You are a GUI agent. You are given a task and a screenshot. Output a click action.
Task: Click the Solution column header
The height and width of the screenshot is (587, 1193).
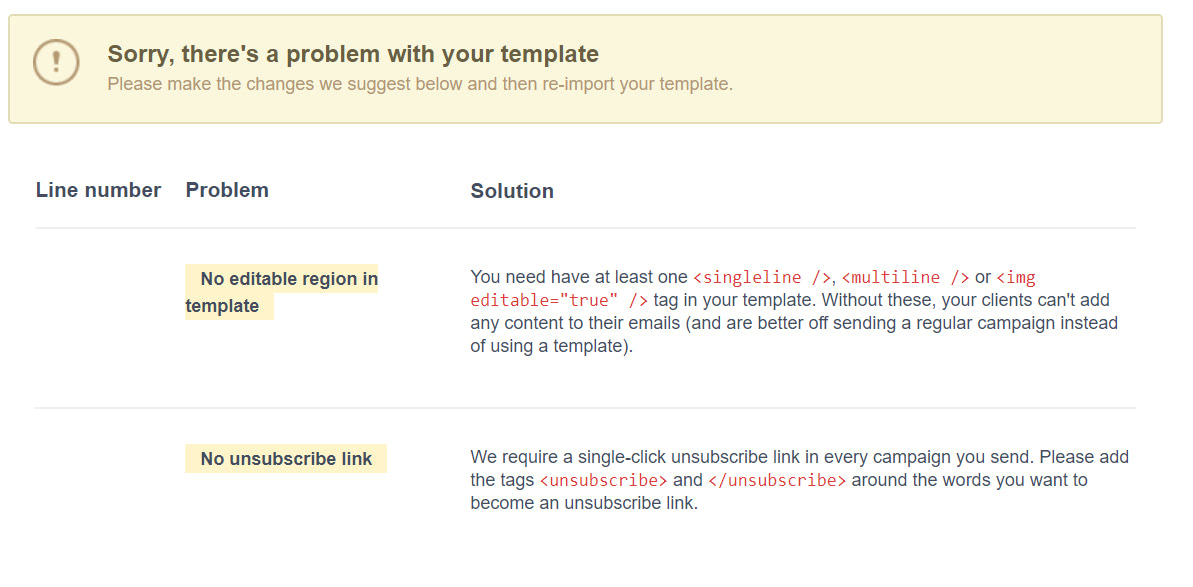tap(512, 191)
